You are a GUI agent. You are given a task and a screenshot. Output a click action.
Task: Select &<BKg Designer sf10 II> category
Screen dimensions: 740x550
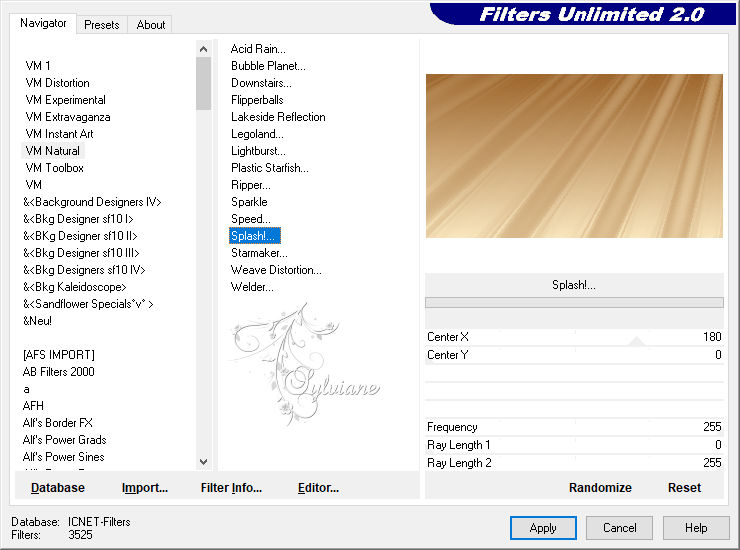pyautogui.click(x=80, y=236)
